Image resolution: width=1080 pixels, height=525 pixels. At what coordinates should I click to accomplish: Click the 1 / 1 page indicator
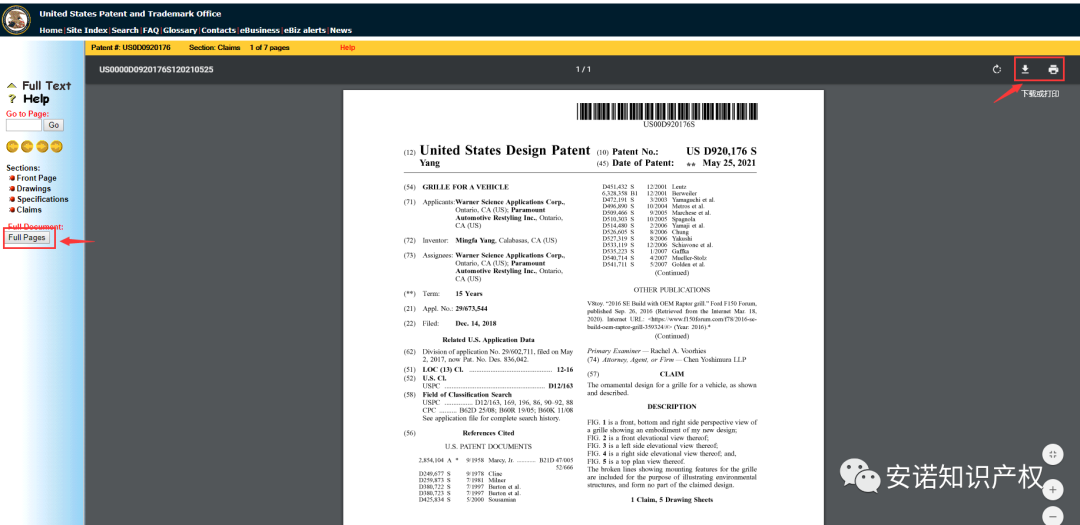pos(583,70)
